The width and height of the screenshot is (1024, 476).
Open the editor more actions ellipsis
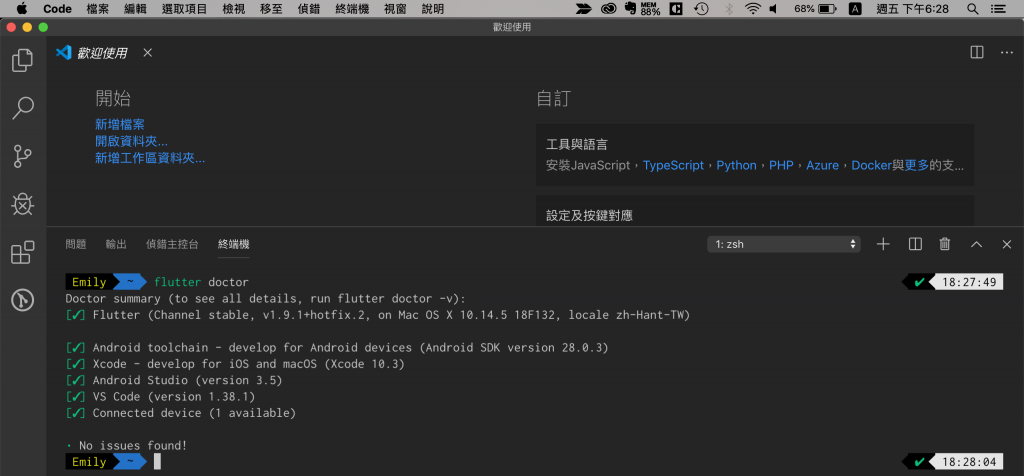click(x=1006, y=53)
